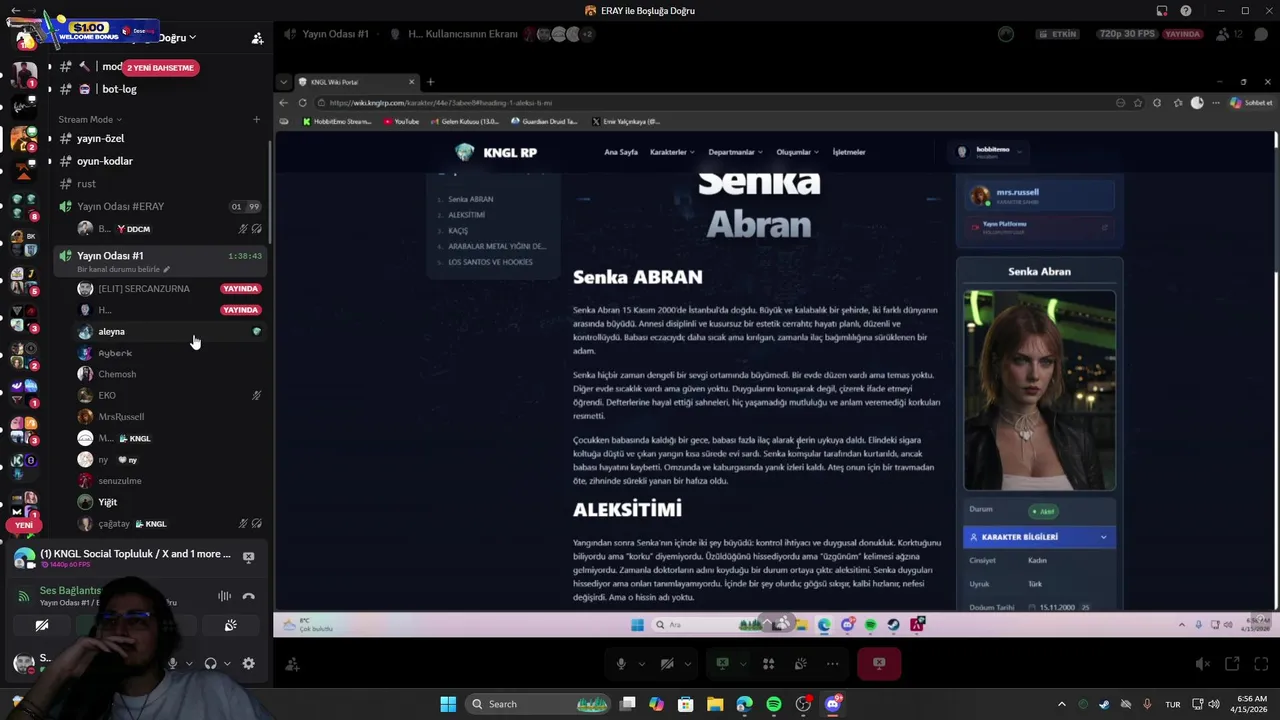The width and height of the screenshot is (1280, 720).
Task: Open headphone output options arrow in user panel
Action: pyautogui.click(x=227, y=663)
